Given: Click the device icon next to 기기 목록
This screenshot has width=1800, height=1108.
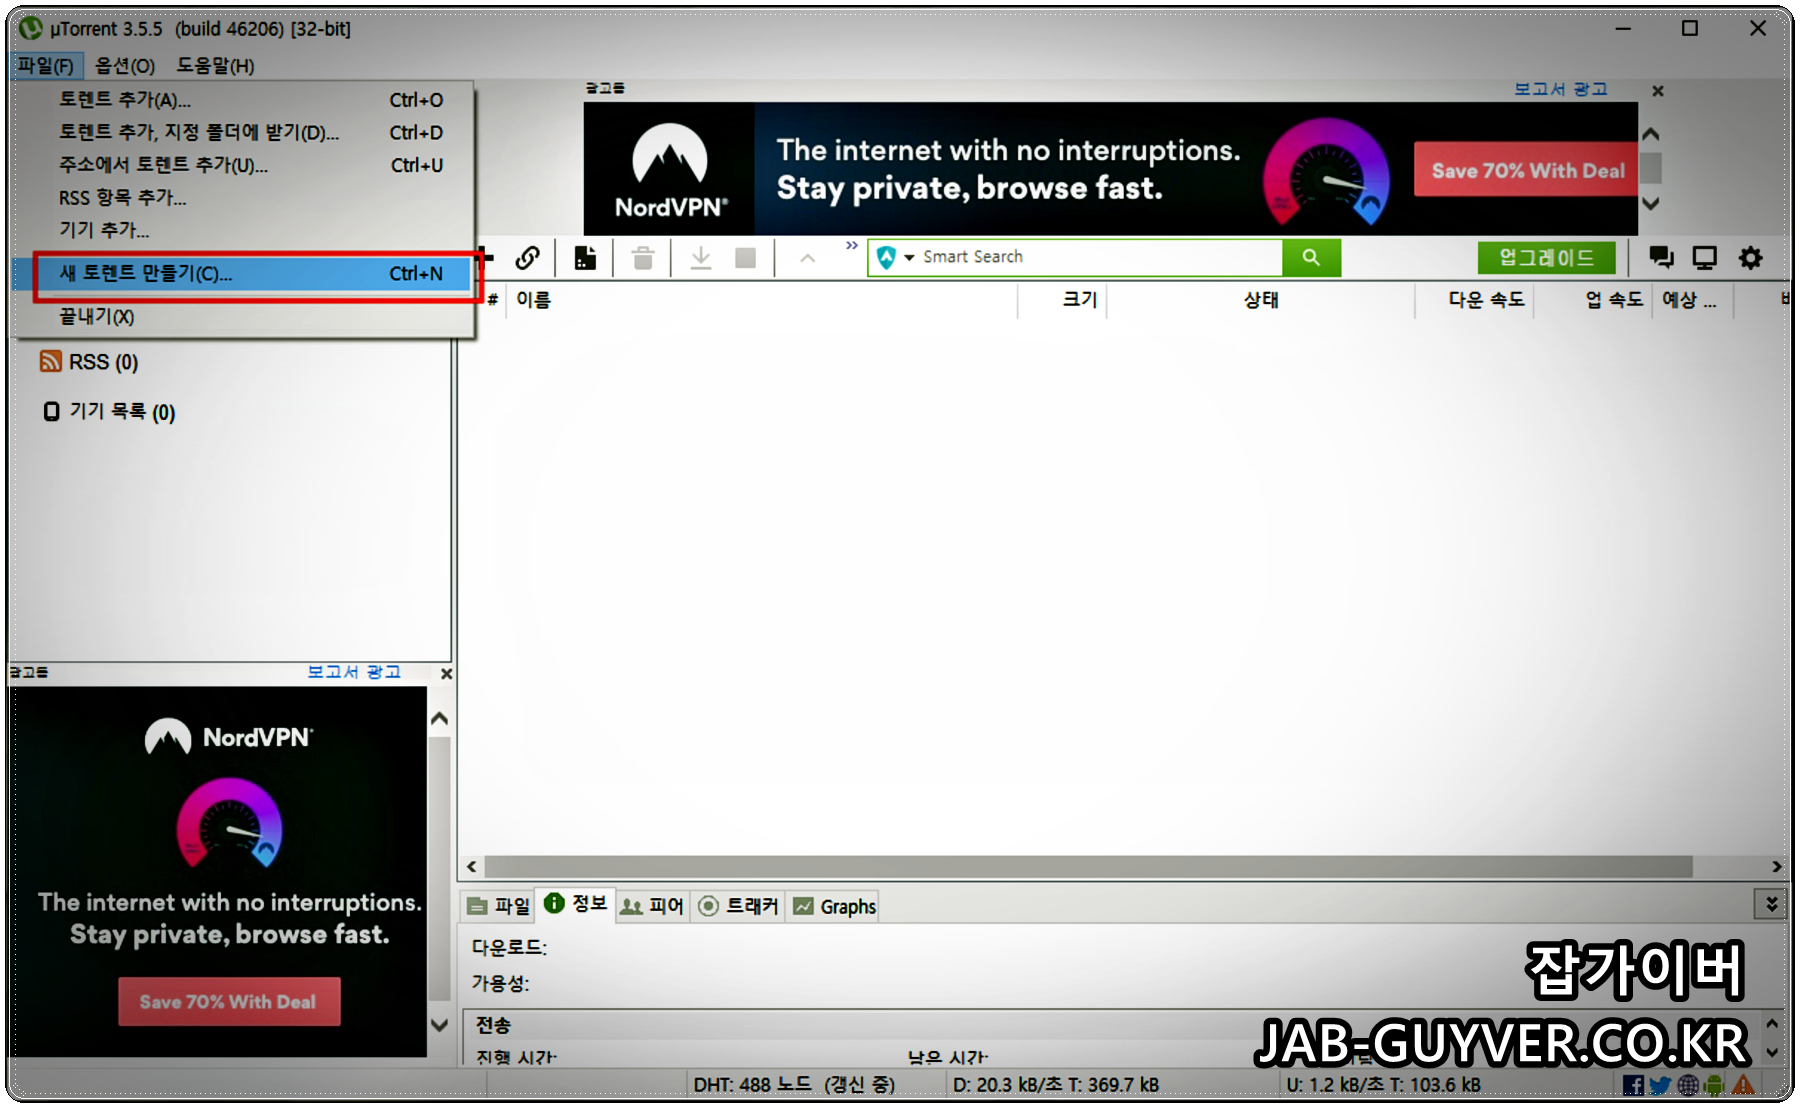Looking at the screenshot, I should (51, 411).
